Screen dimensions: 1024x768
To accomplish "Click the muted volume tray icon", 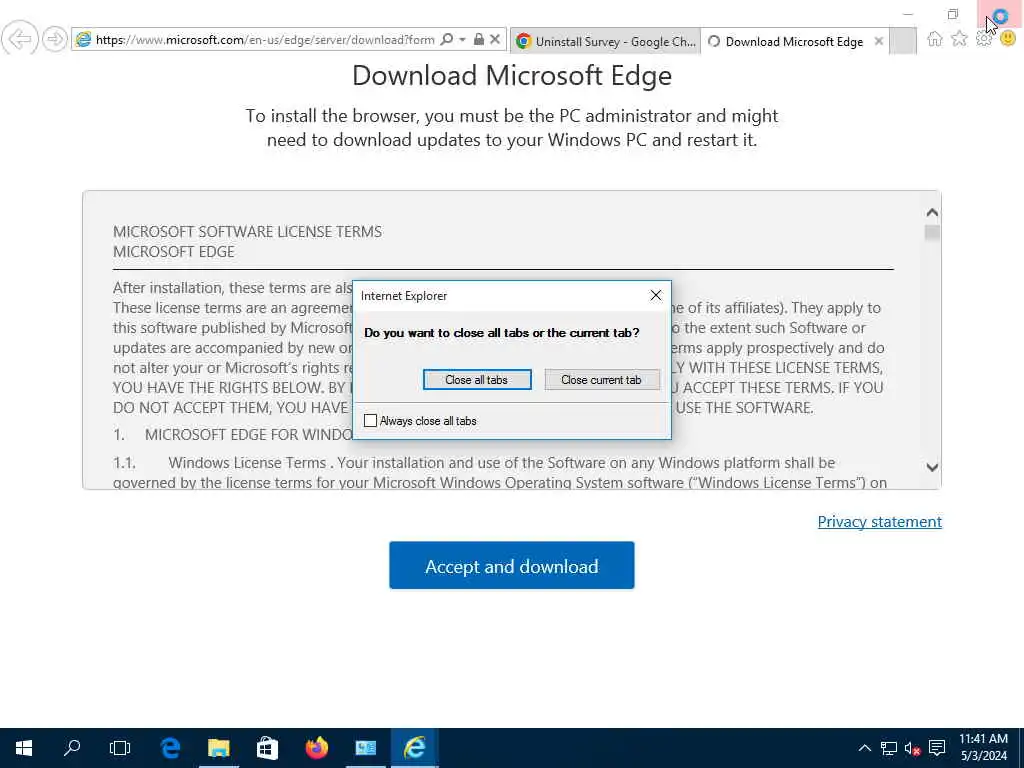I will (912, 748).
